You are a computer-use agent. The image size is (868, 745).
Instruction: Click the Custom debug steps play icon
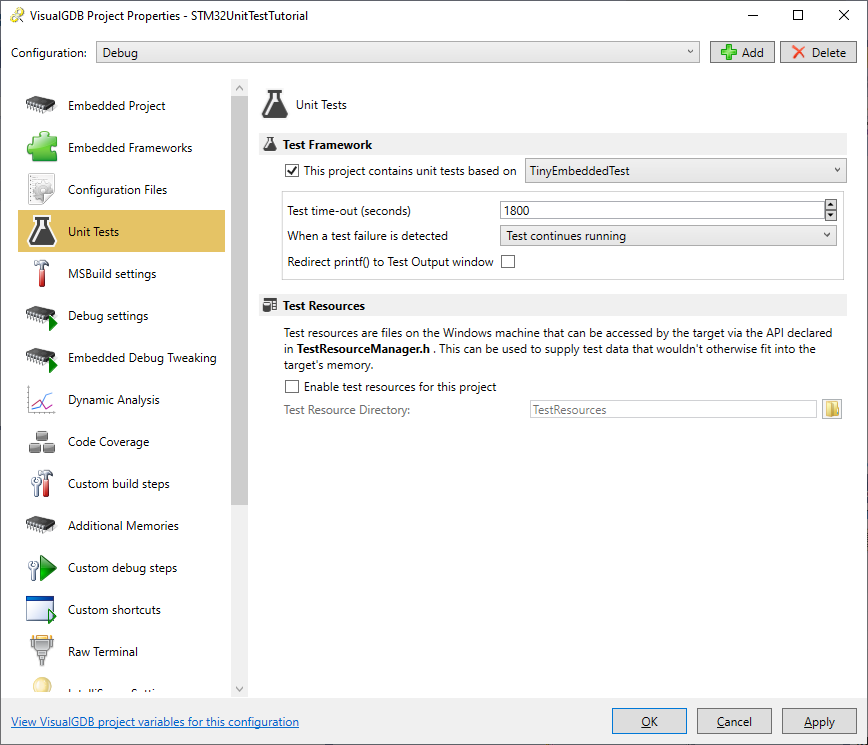[42, 568]
